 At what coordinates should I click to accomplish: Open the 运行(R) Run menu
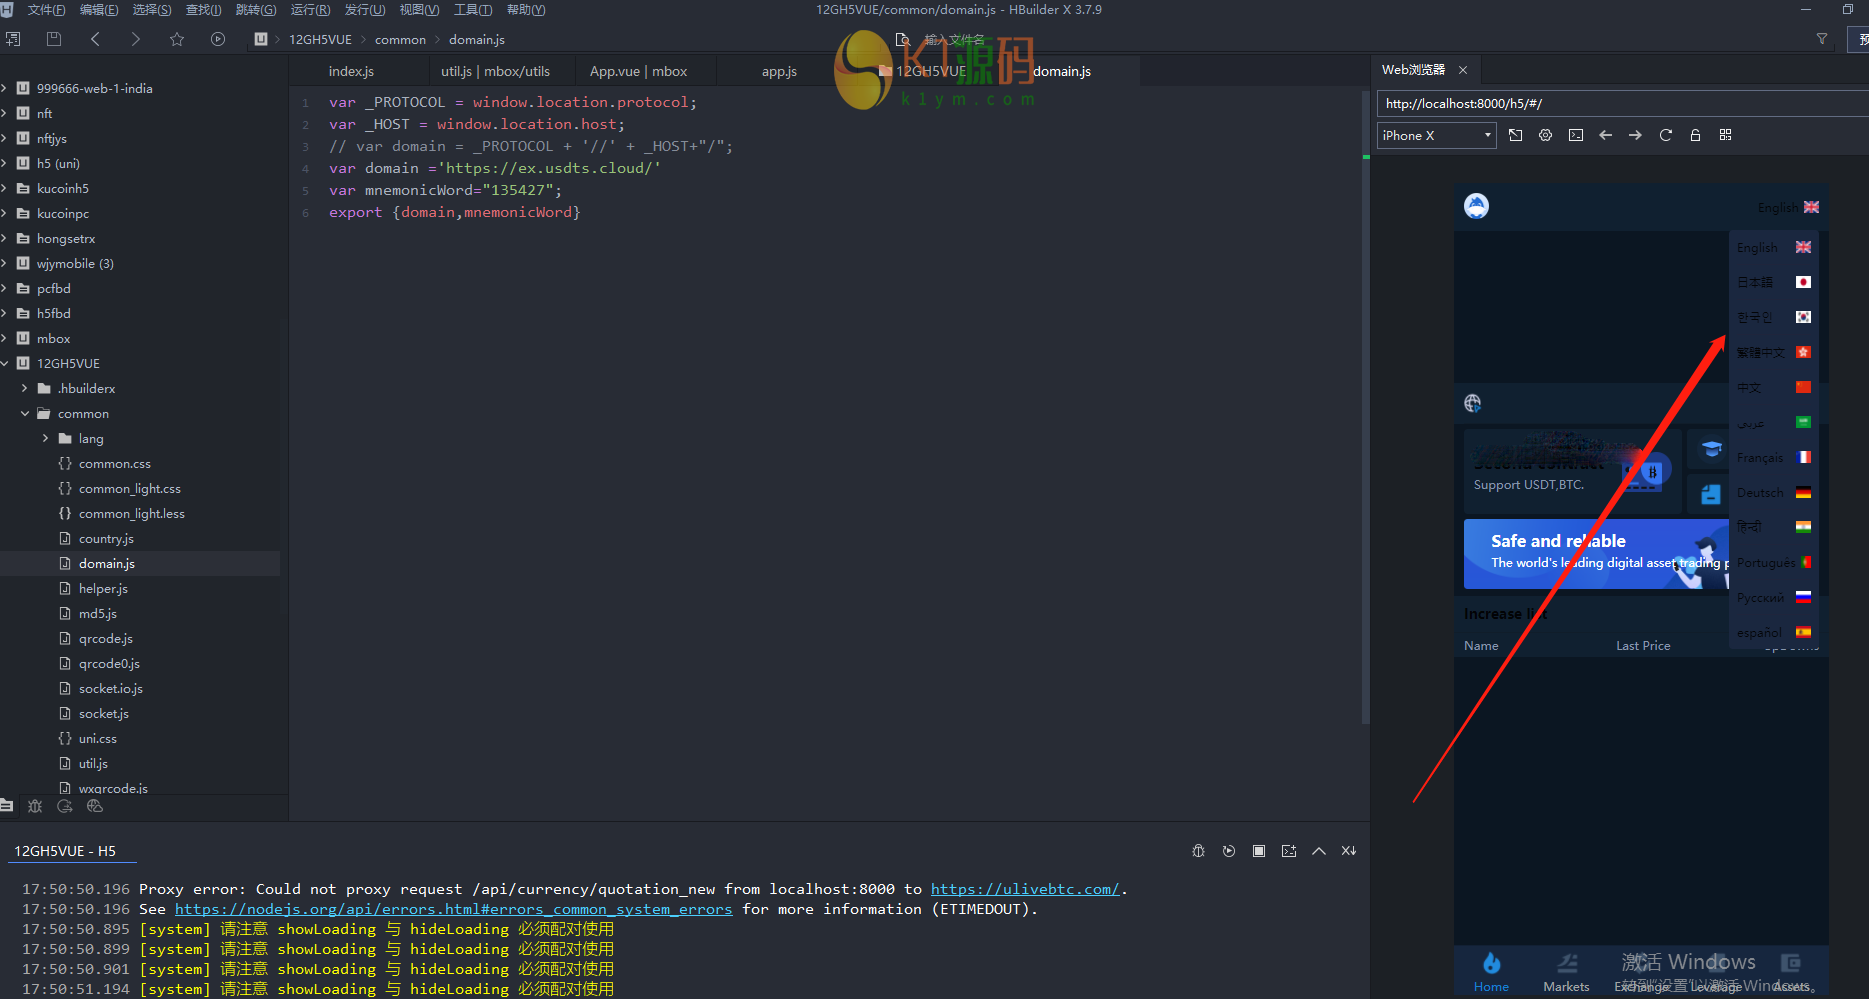(x=310, y=10)
